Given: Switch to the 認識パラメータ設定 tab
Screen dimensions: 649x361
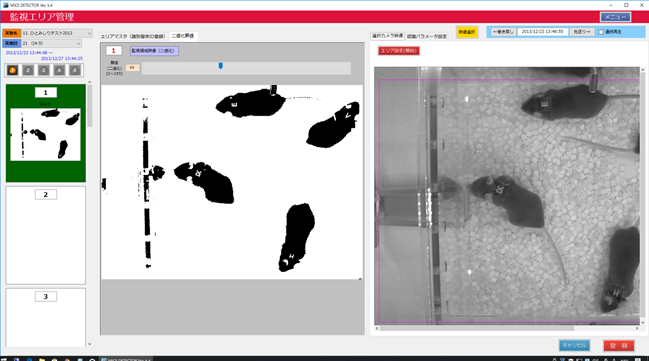Looking at the screenshot, I should (x=427, y=36).
